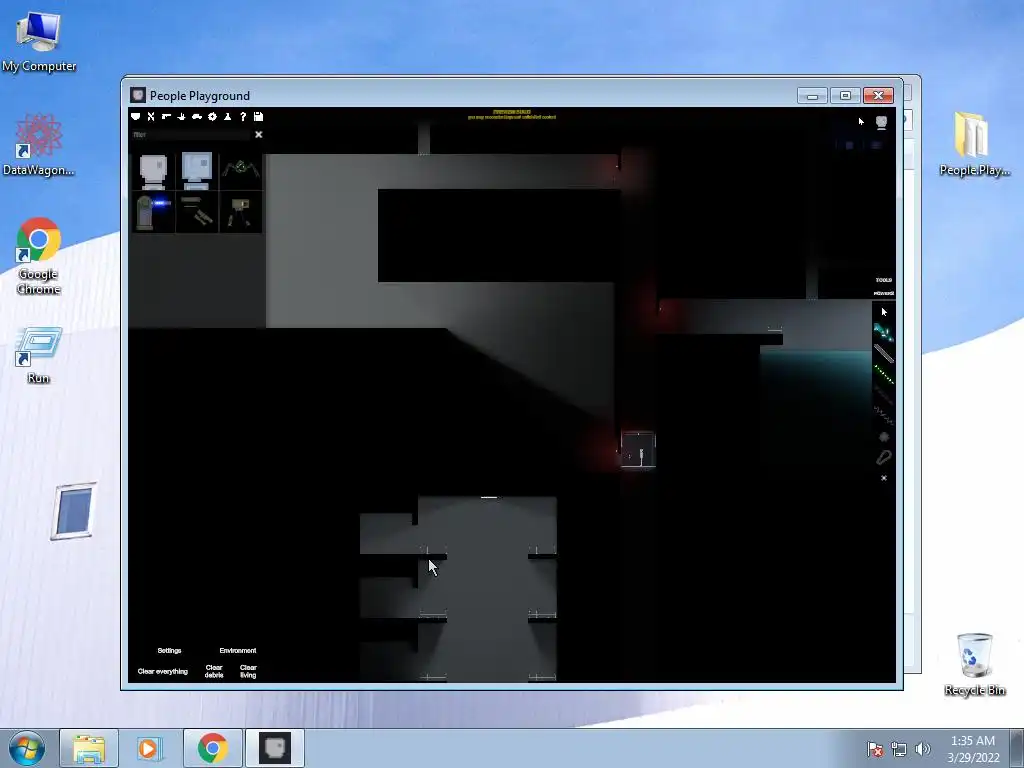This screenshot has height=768, width=1024.
Task: Click Clear living
Action: click(248, 671)
